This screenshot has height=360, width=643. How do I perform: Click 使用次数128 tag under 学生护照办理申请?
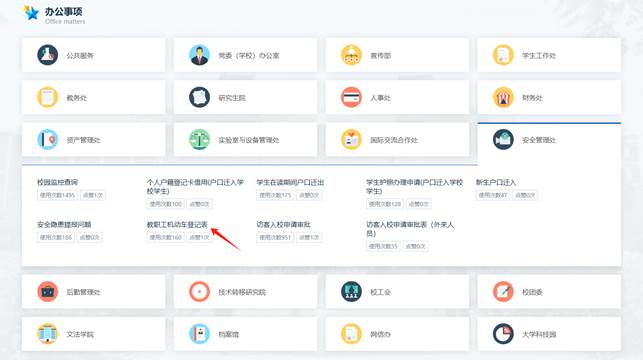385,204
